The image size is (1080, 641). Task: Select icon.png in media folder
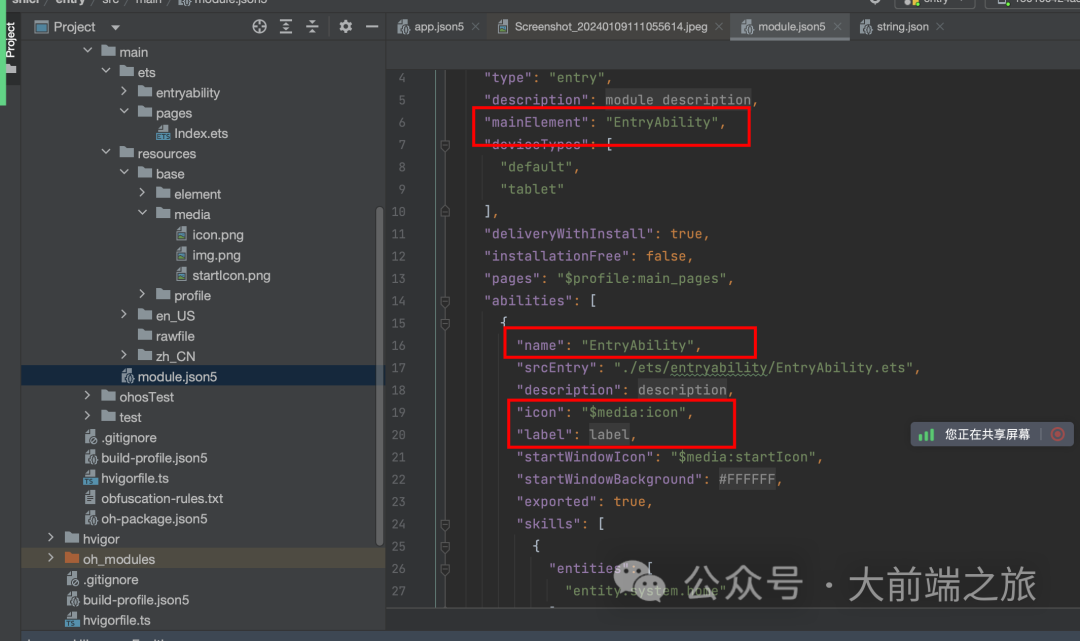[218, 235]
